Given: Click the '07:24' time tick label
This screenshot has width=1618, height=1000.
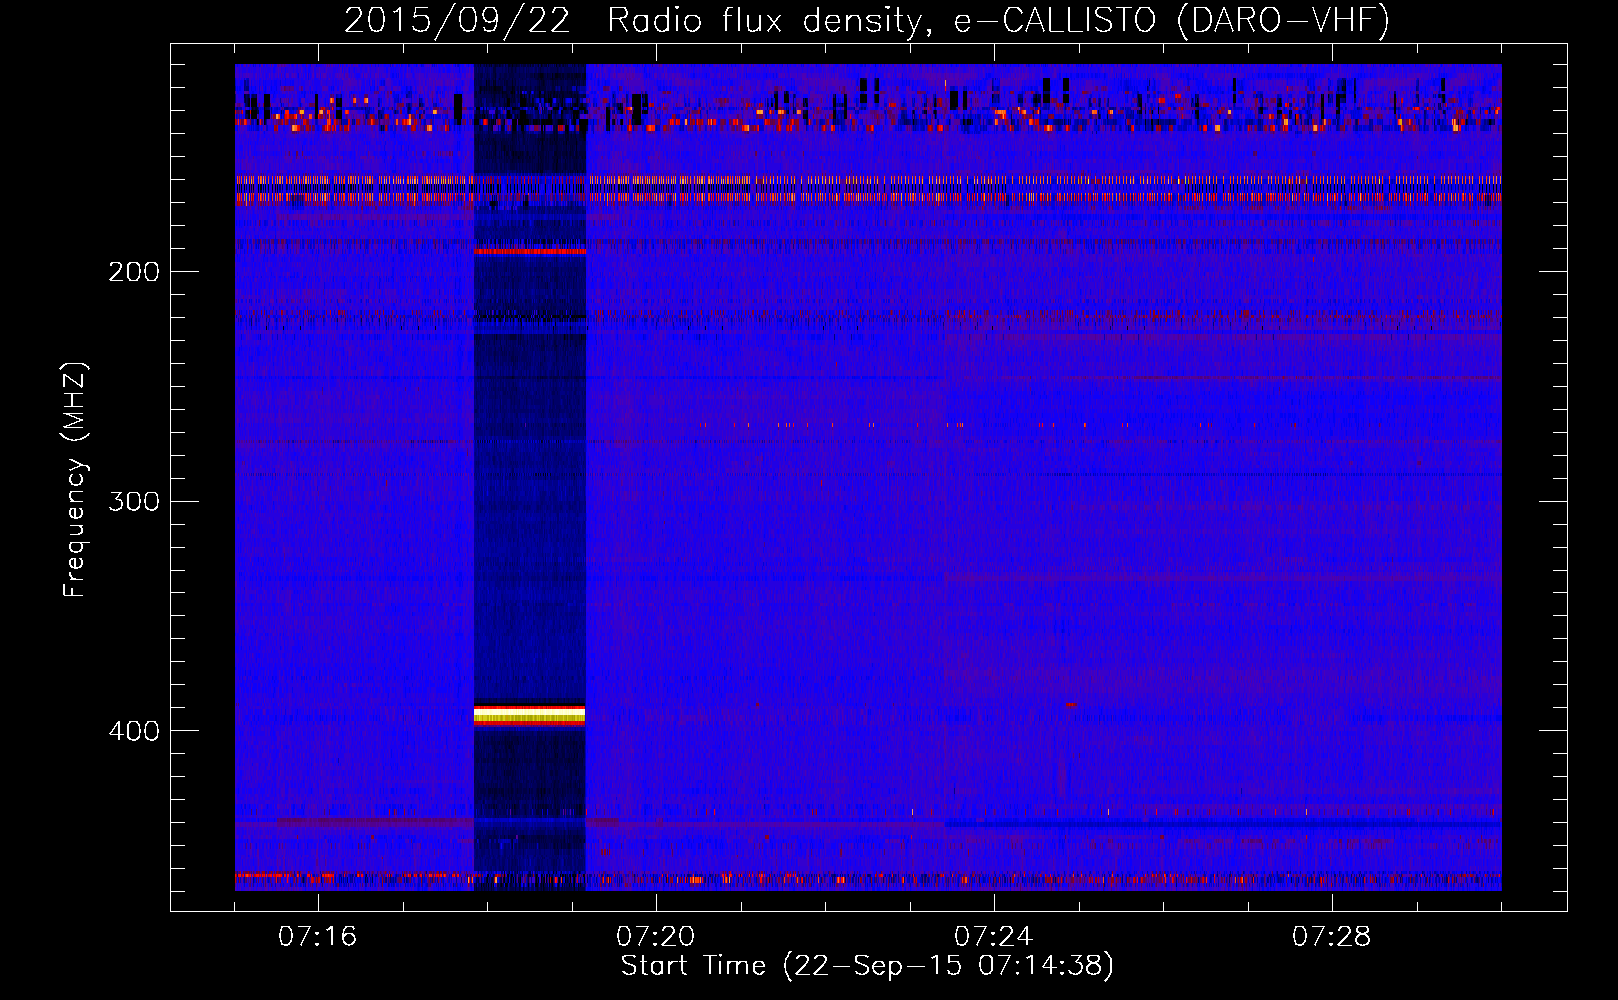Looking at the screenshot, I should coord(994,936).
